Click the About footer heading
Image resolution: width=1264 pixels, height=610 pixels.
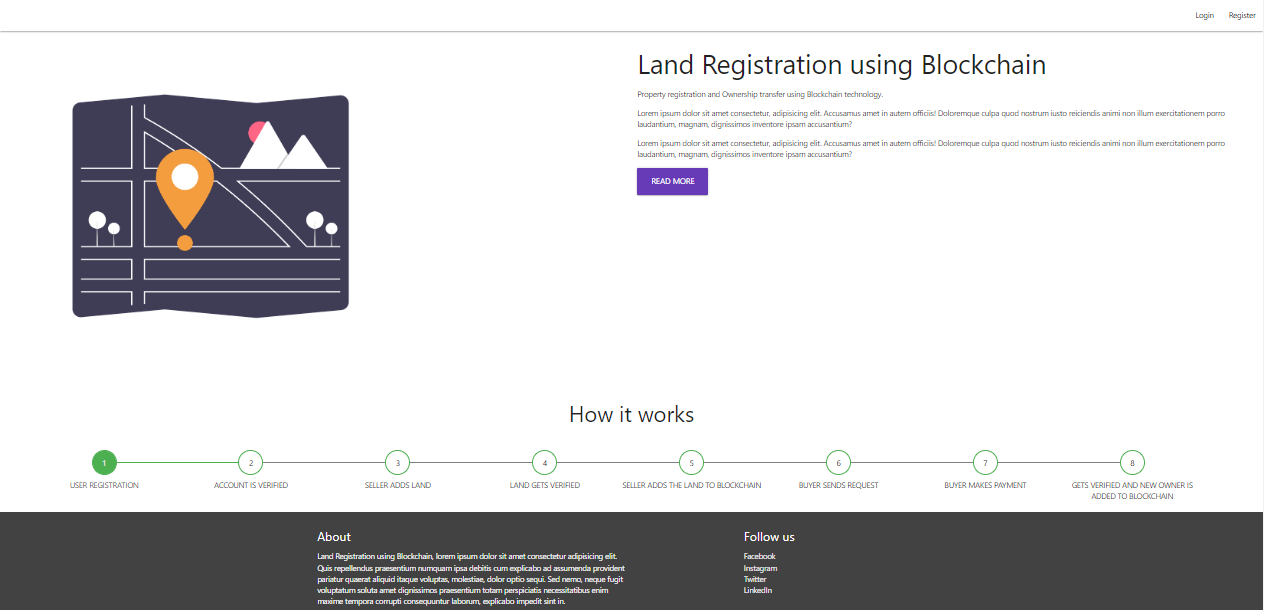pyautogui.click(x=334, y=537)
